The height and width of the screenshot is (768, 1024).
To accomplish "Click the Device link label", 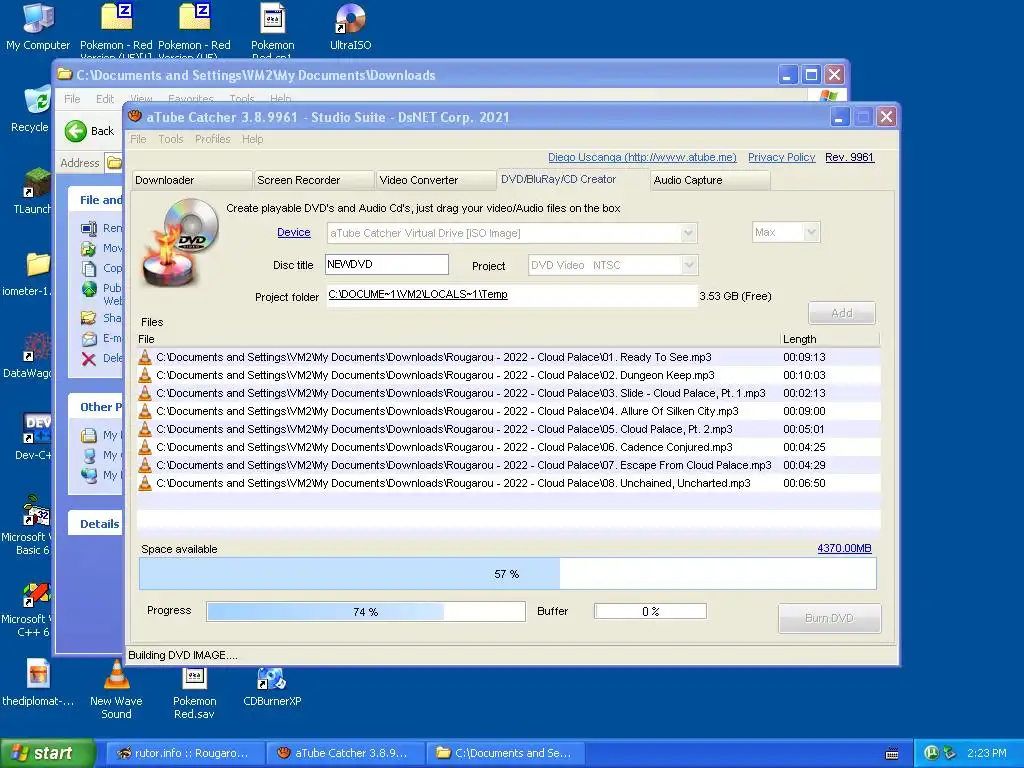I will pos(293,232).
